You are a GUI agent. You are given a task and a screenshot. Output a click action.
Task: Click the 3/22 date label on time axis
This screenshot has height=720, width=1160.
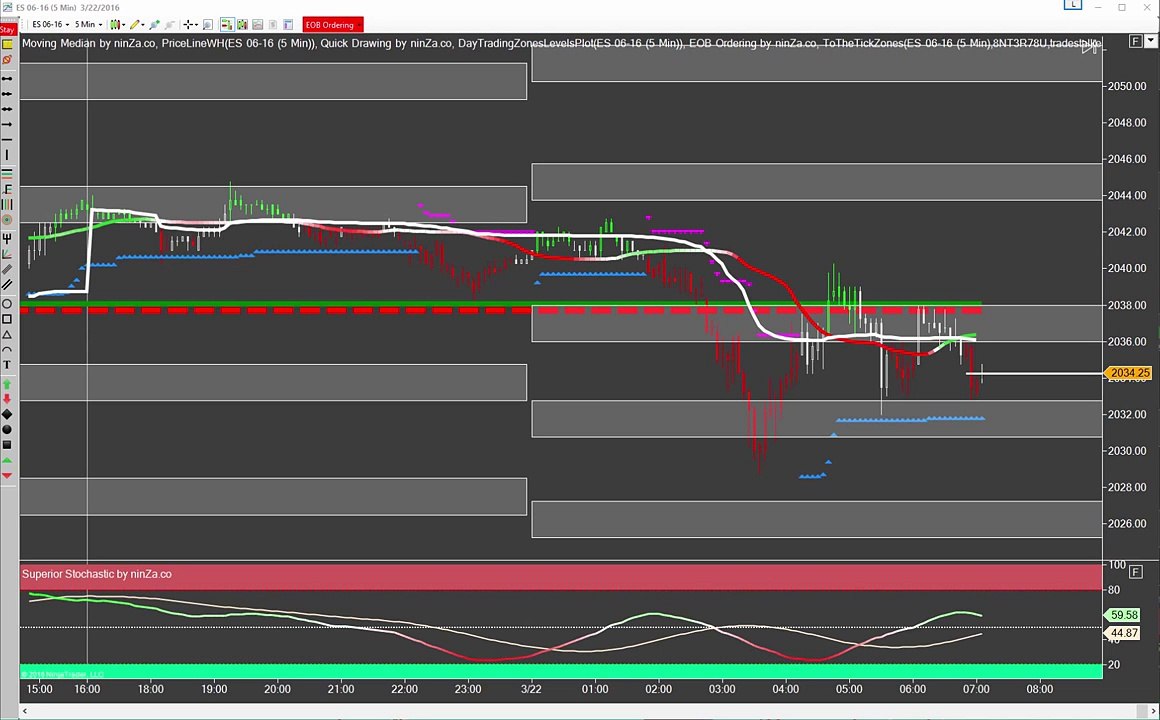[x=531, y=689]
